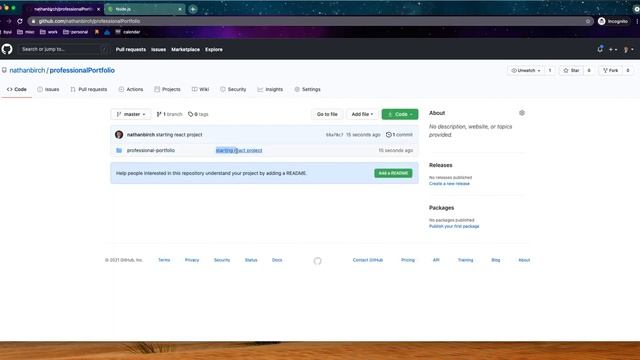The height and width of the screenshot is (360, 640).
Task: Open the footer Terms link
Action: 164,260
